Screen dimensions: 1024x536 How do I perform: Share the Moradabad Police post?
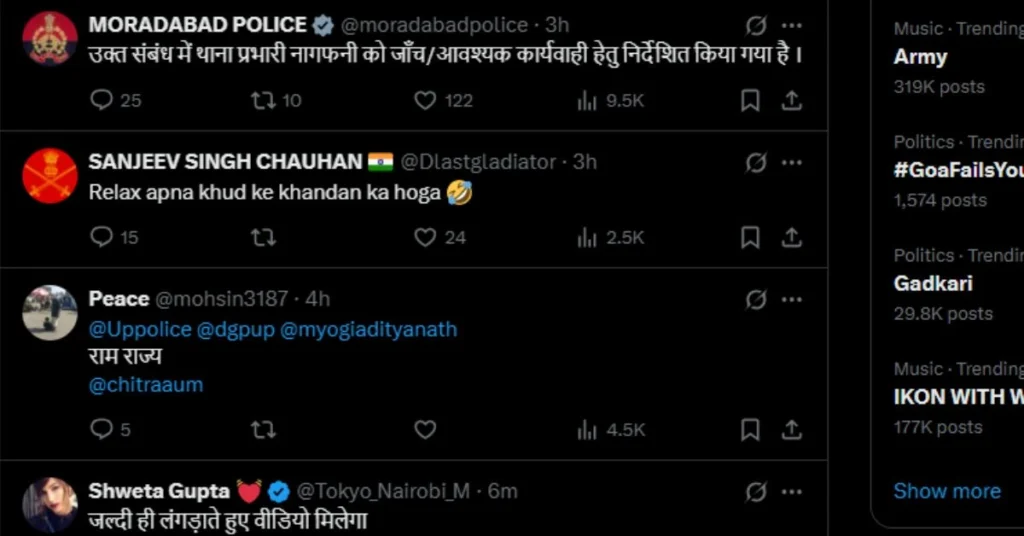(791, 100)
